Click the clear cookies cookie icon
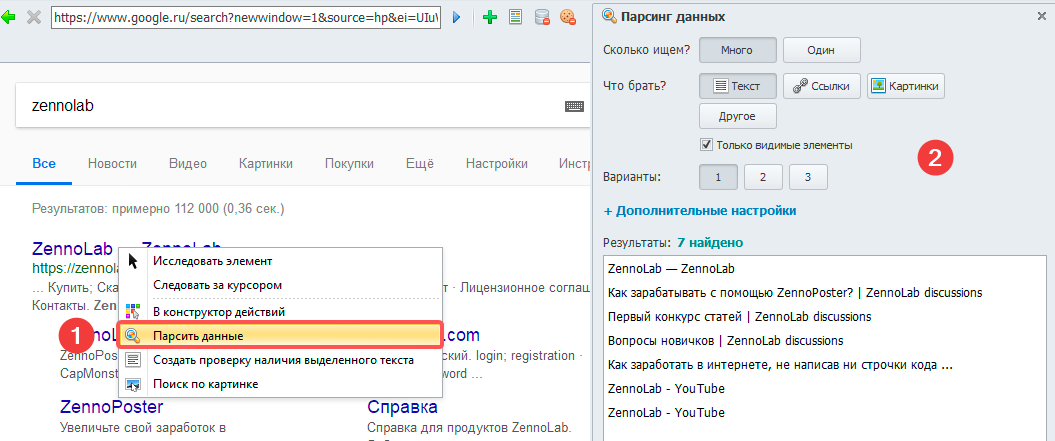 568,18
